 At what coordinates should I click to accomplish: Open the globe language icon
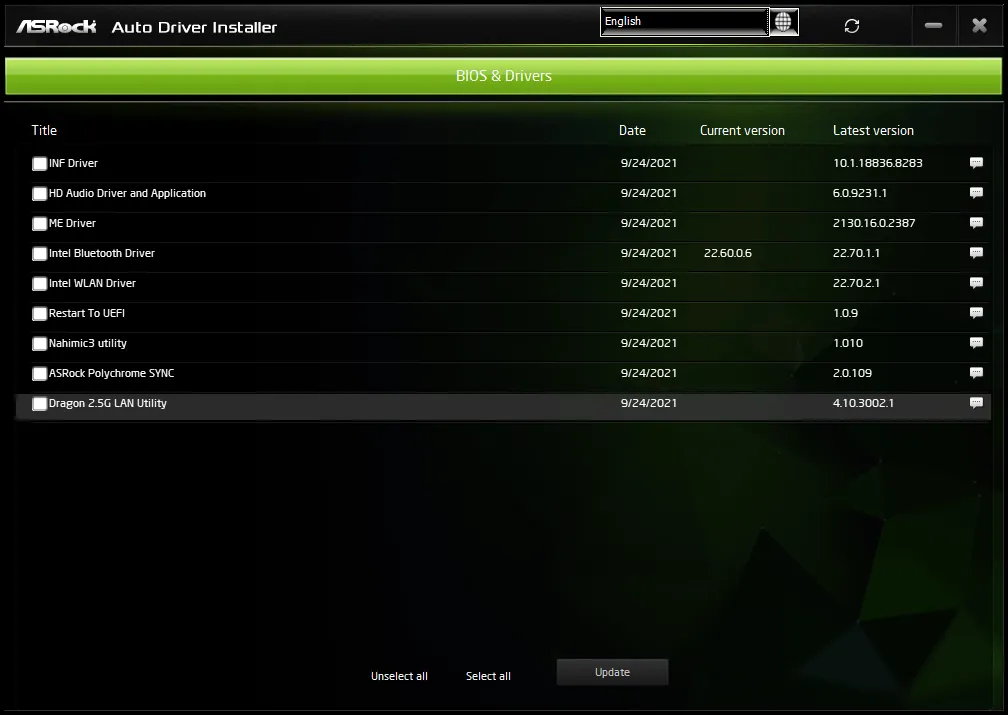click(784, 22)
